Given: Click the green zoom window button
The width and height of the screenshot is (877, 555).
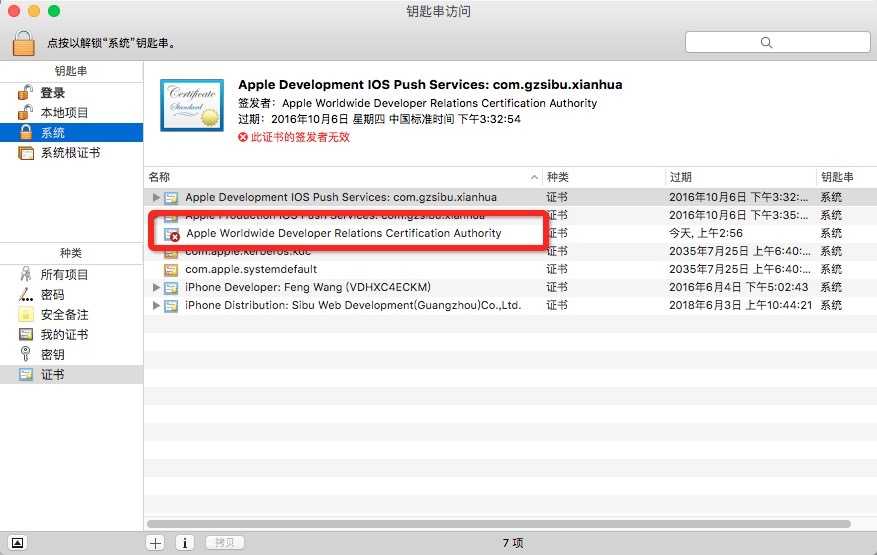Looking at the screenshot, I should coord(54,11).
